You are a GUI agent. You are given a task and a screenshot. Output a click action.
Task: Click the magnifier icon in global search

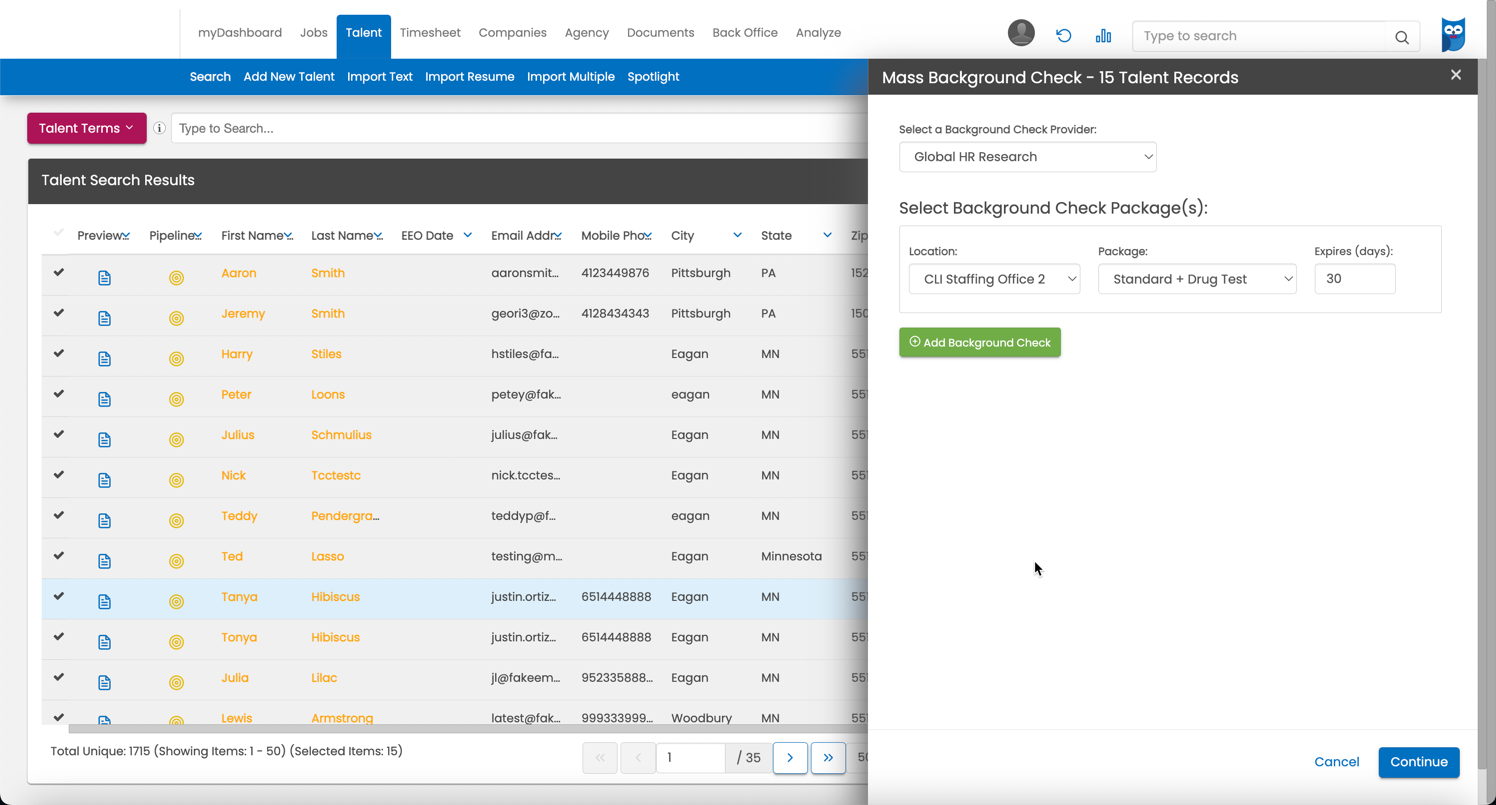point(1402,37)
